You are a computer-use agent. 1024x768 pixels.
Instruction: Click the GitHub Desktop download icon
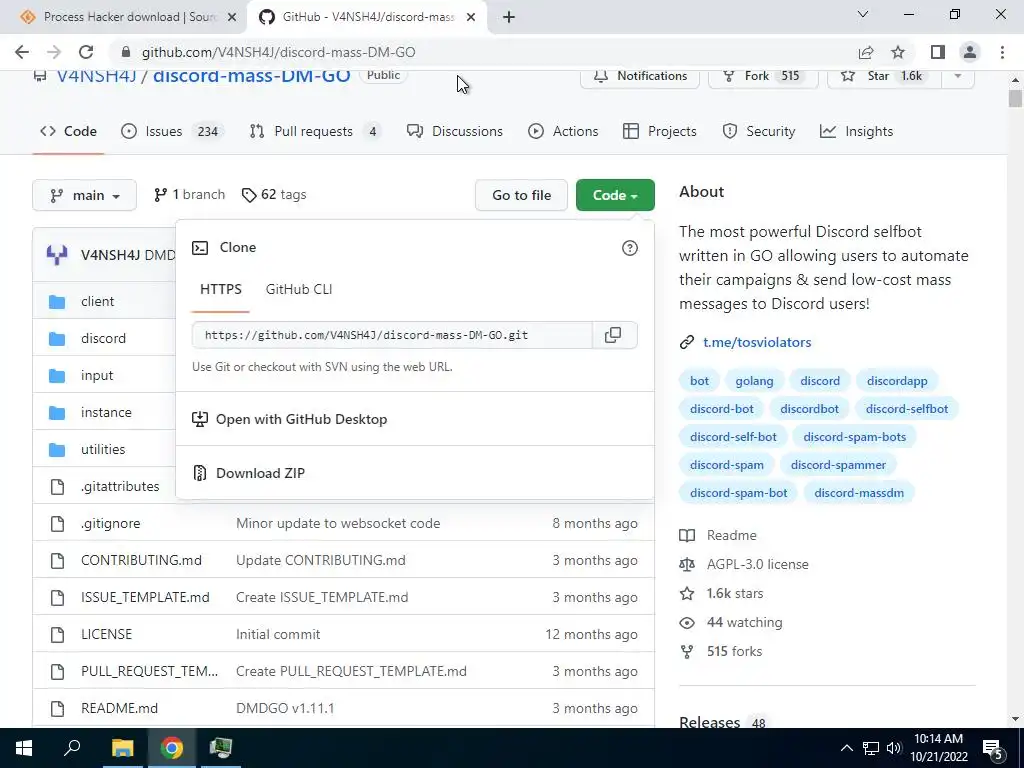tap(200, 419)
